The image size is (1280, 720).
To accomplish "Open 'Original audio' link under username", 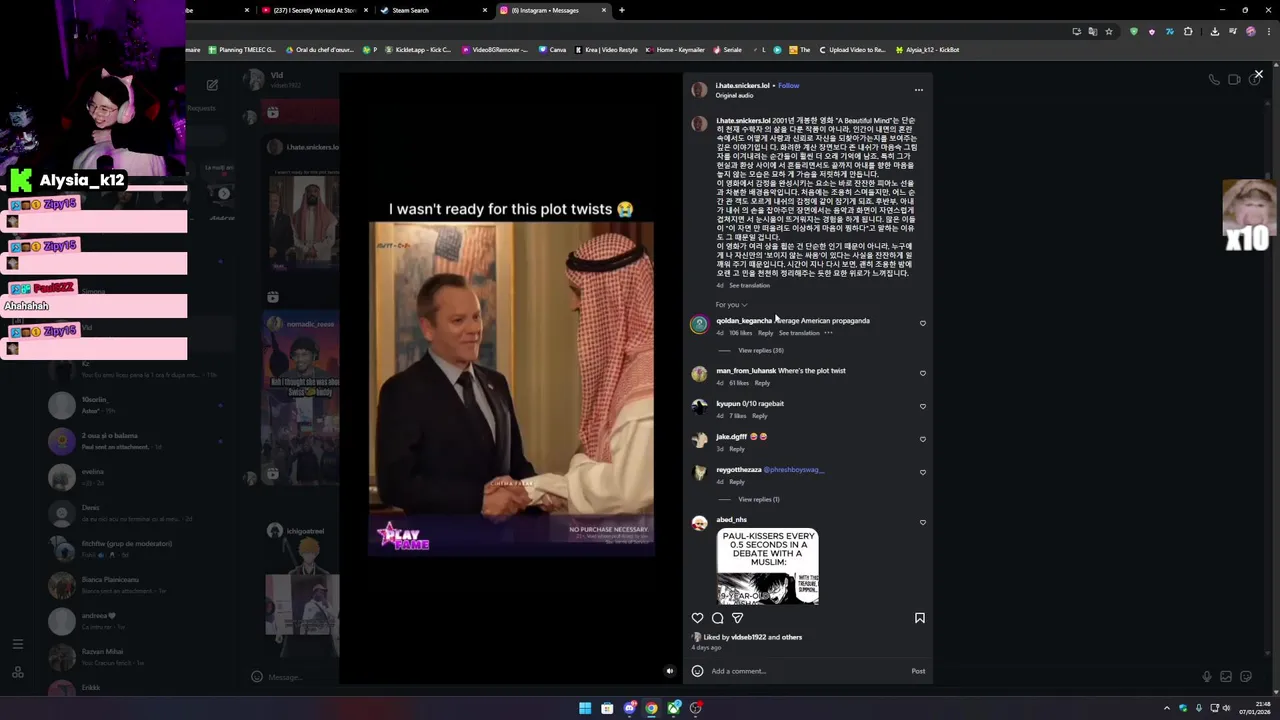I will pos(734,95).
